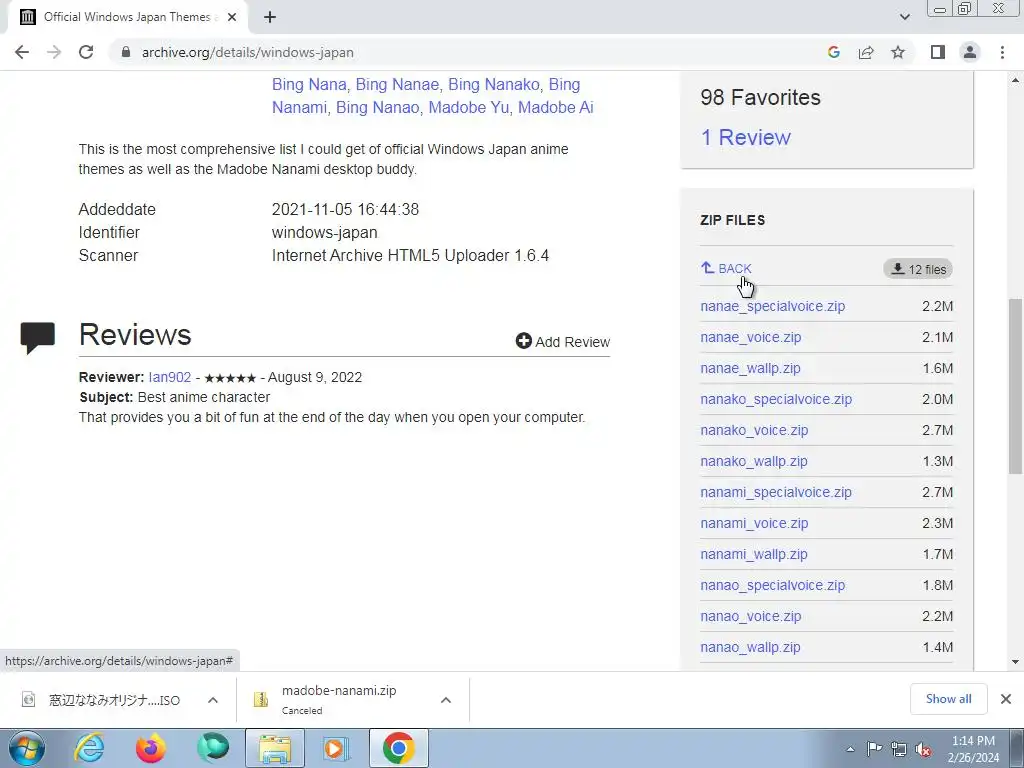
Task: Close the downloads bar
Action: pos(1006,699)
